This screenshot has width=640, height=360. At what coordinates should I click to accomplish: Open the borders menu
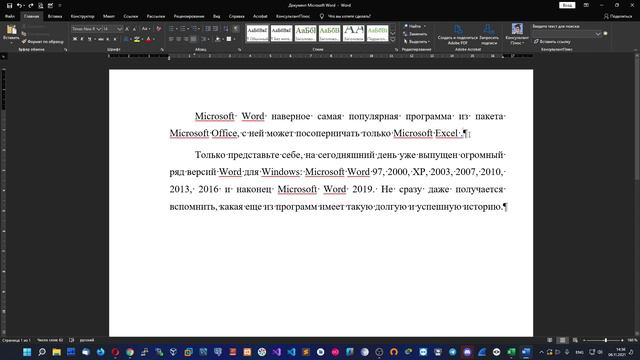click(x=235, y=39)
